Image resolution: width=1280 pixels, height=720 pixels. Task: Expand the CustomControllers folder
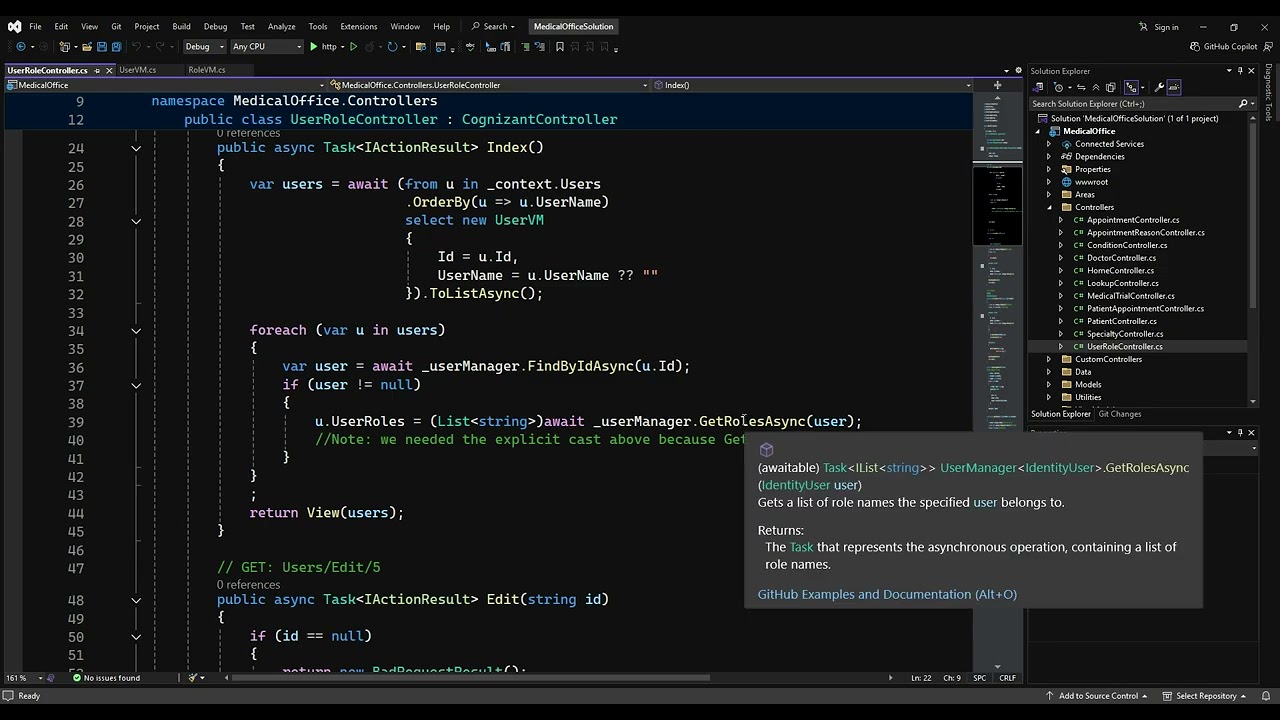1048,359
